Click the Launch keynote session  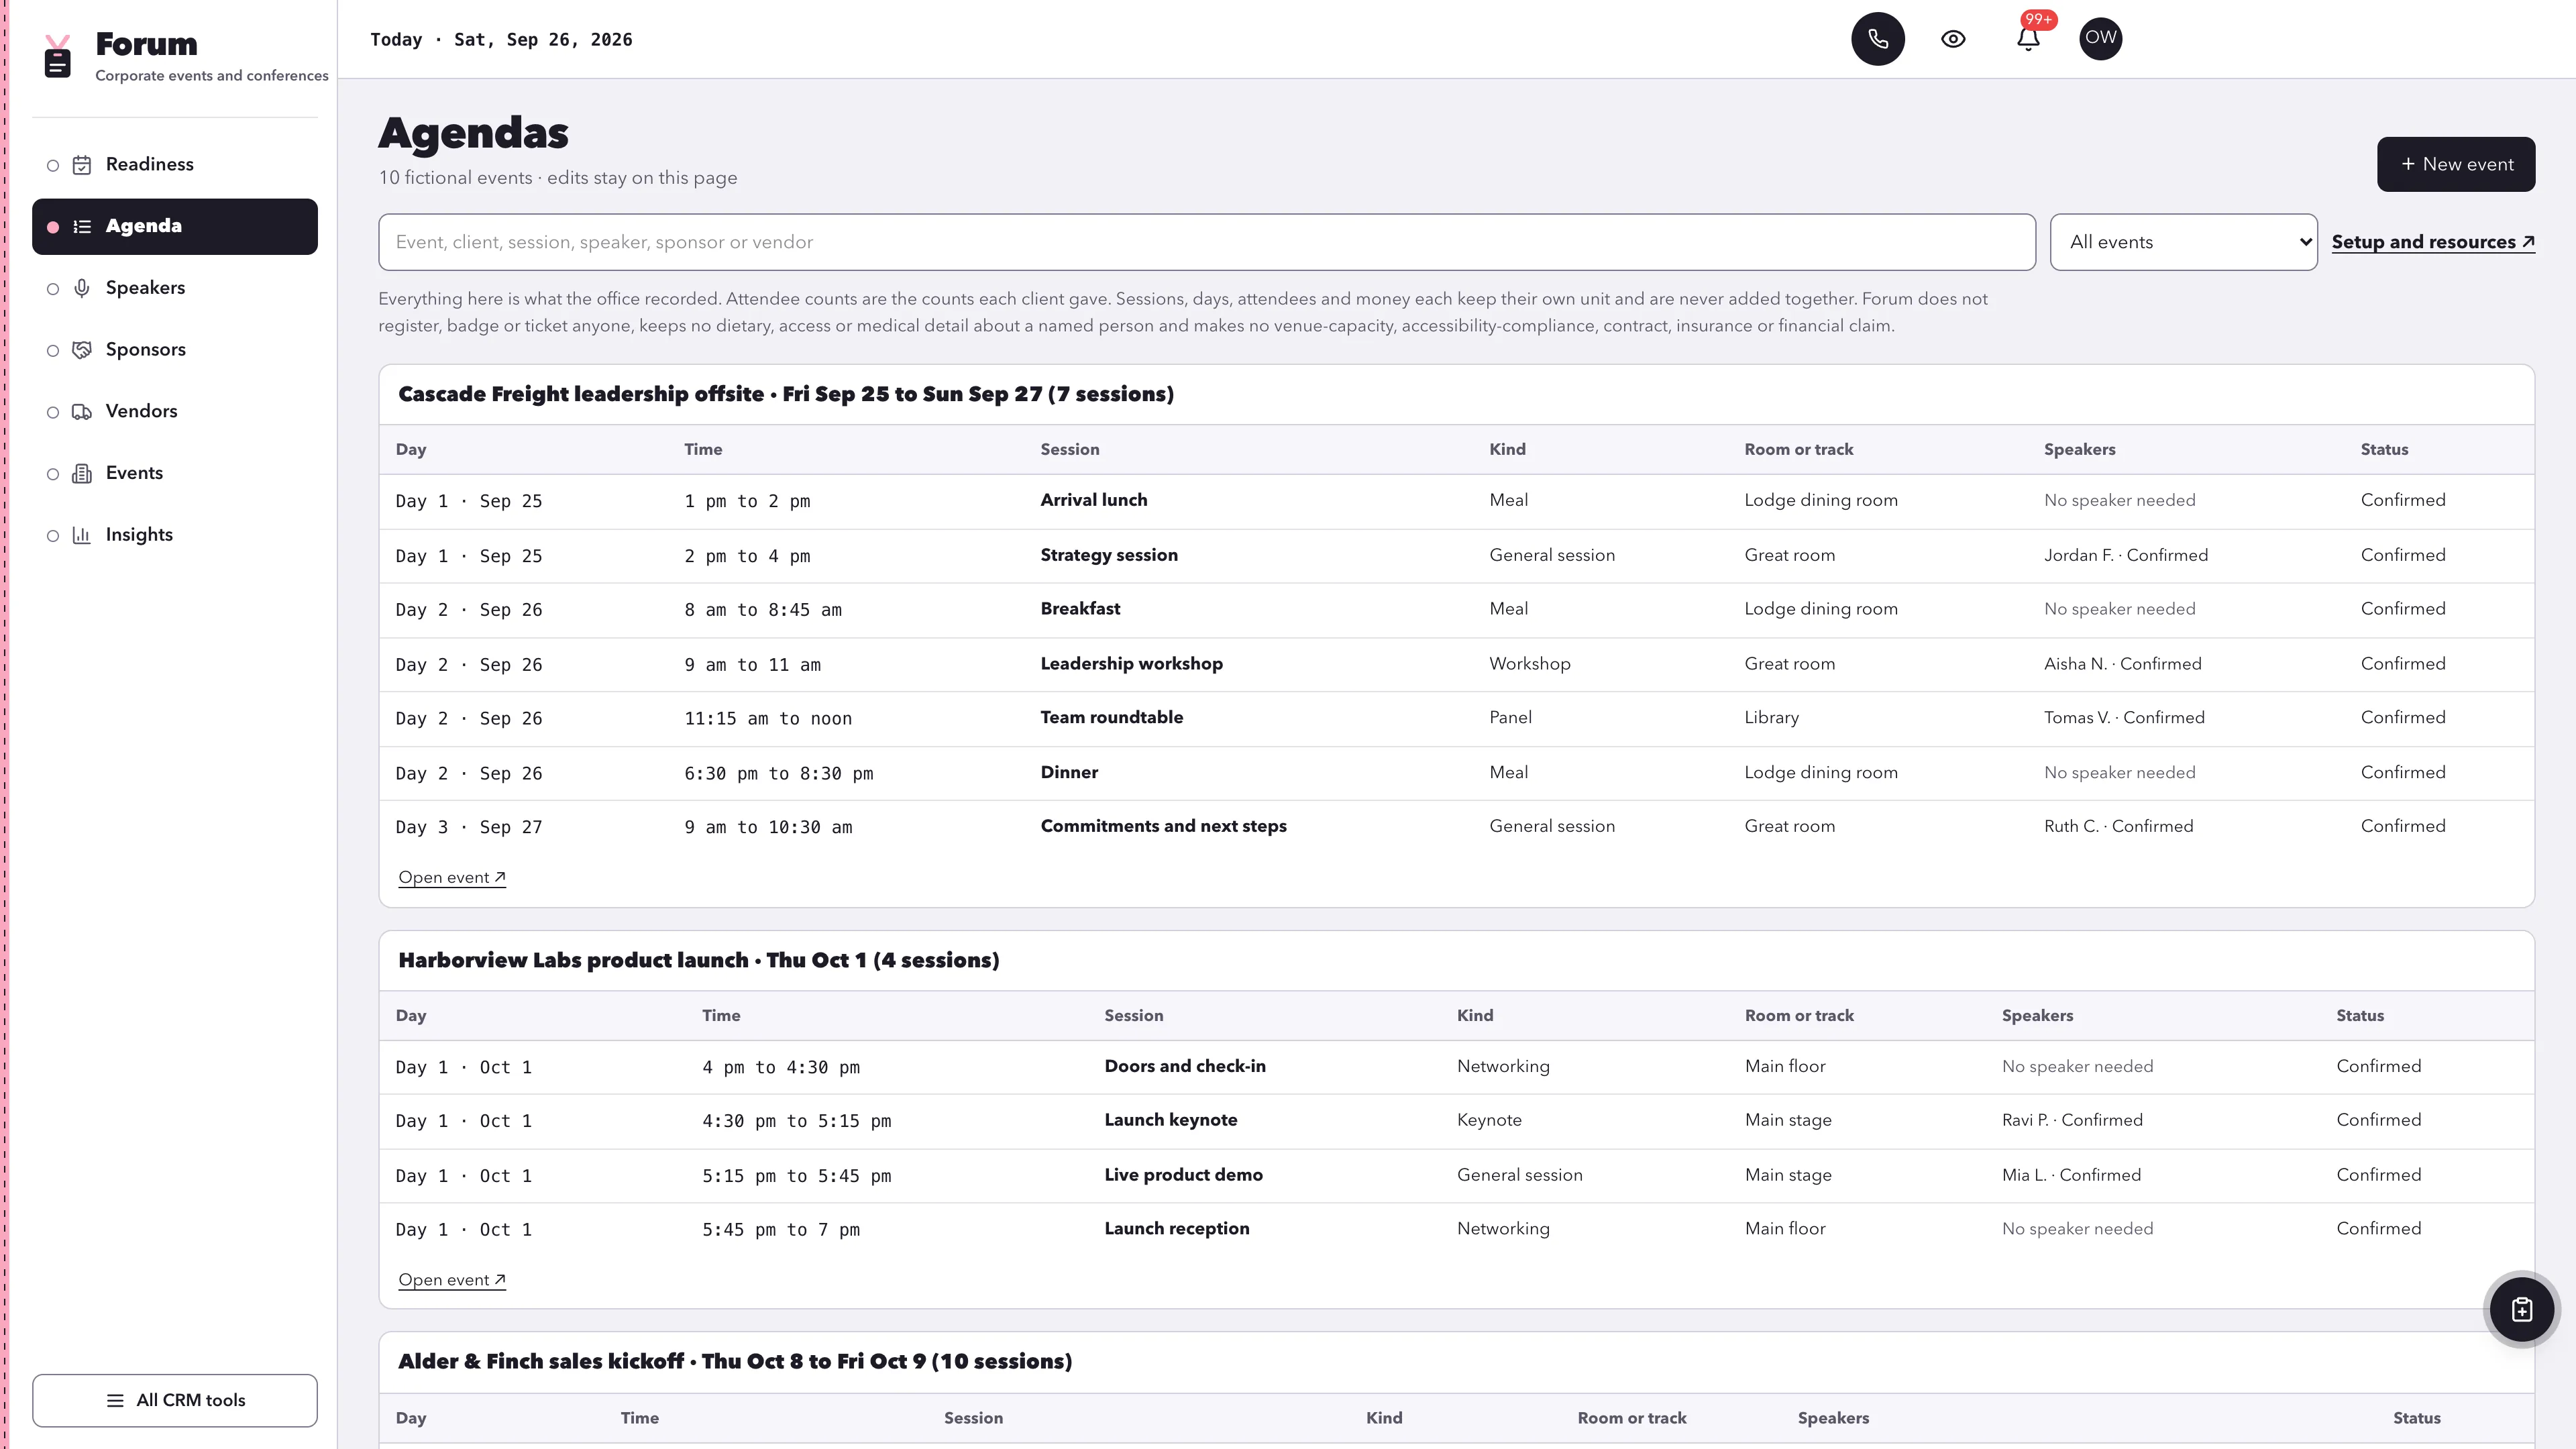tap(1170, 1120)
